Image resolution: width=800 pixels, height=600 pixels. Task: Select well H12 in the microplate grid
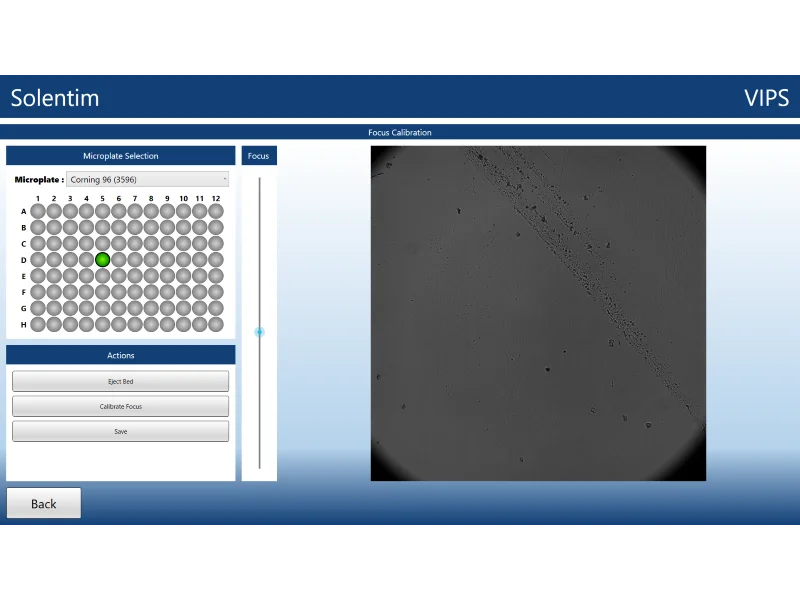[216, 324]
